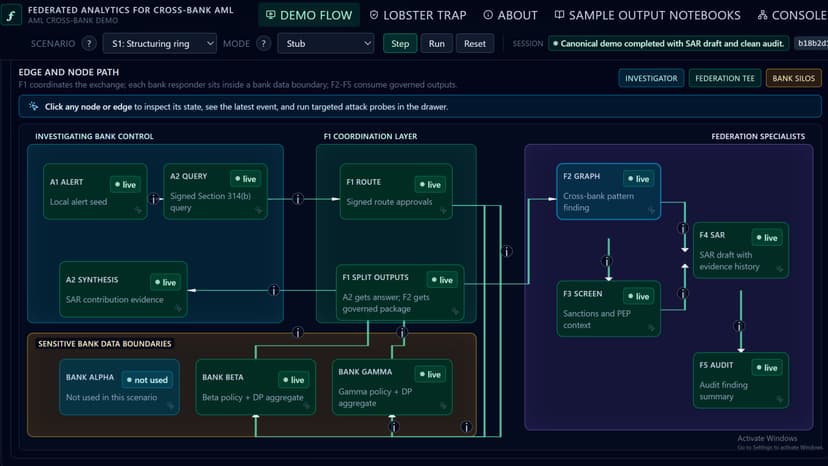
Task: Select the Bank Gamma node card
Action: (x=392, y=387)
